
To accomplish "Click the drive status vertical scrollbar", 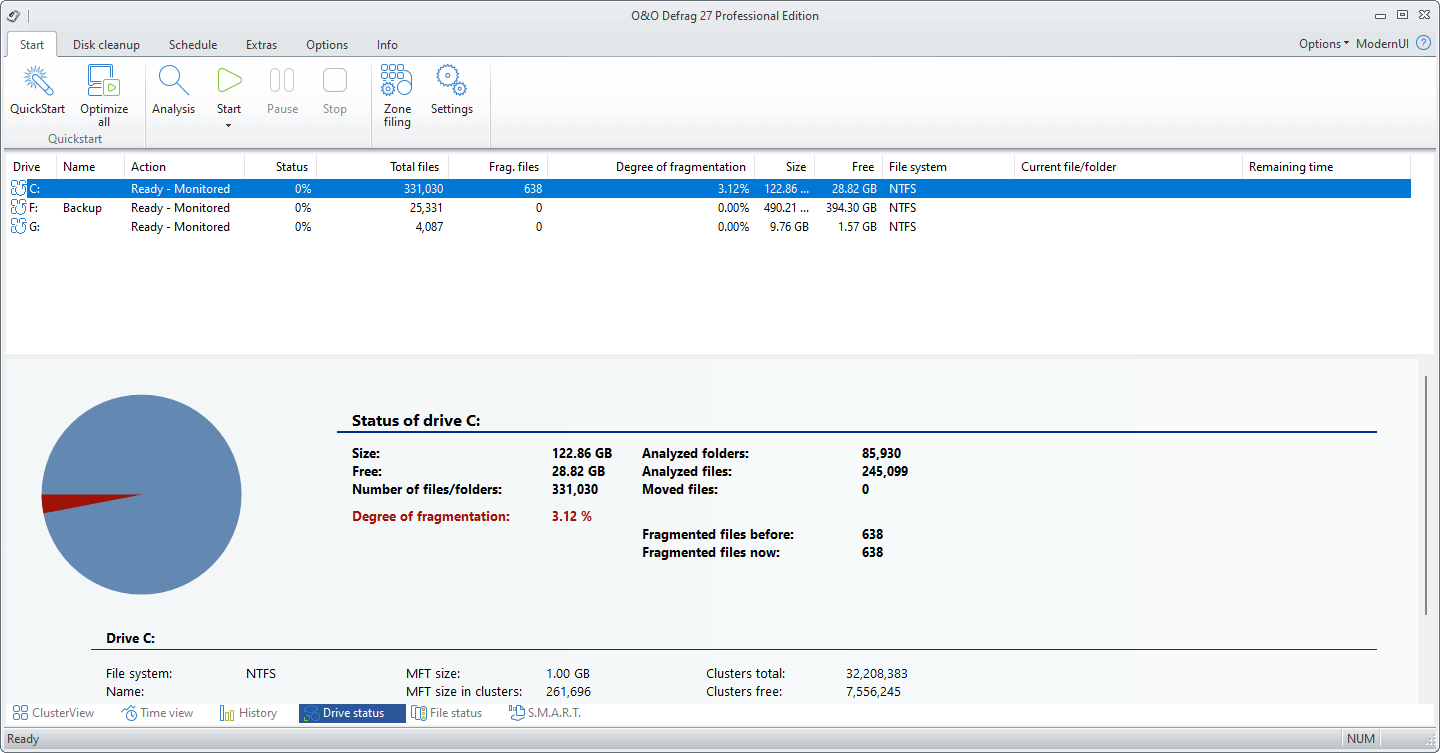I will click(x=1427, y=495).
